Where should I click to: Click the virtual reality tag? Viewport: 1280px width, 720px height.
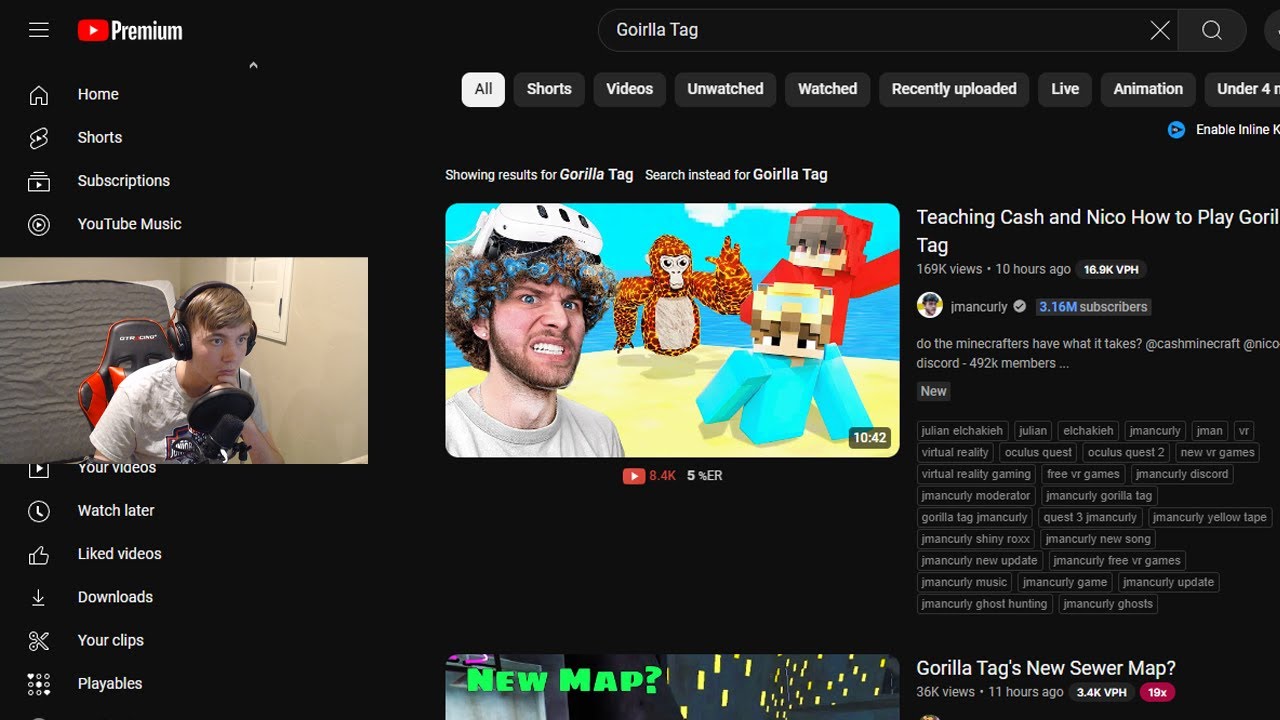[955, 452]
